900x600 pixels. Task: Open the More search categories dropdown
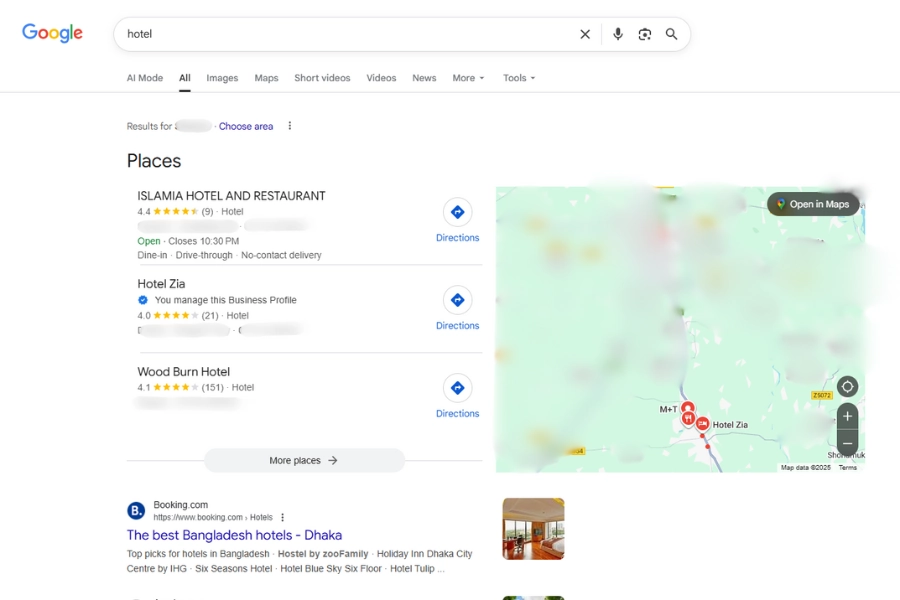coord(467,77)
